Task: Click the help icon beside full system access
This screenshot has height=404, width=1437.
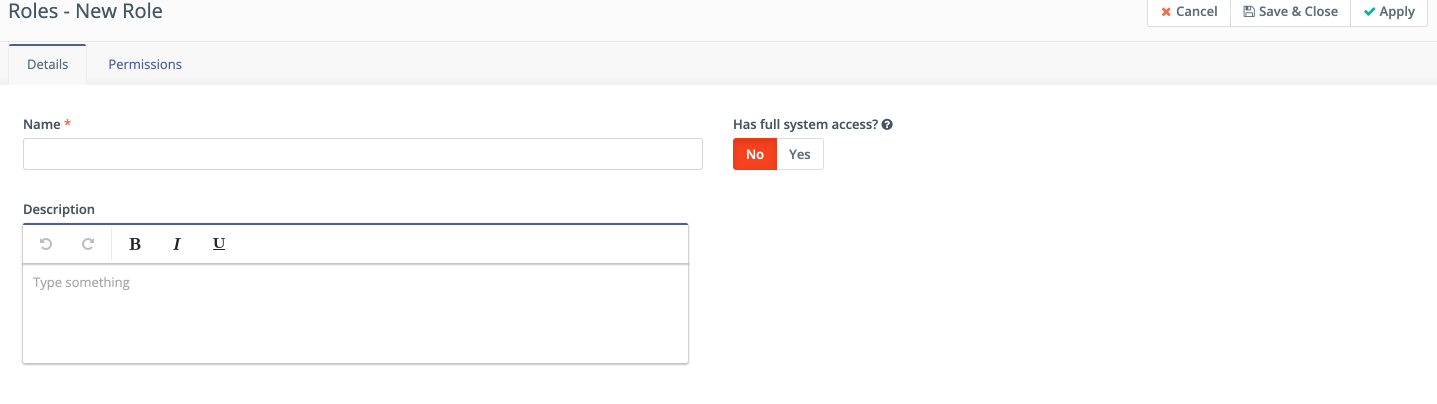Action: tap(887, 125)
